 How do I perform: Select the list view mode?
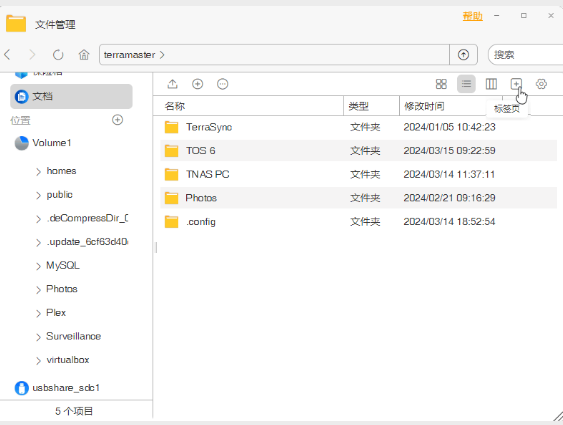tap(466, 84)
